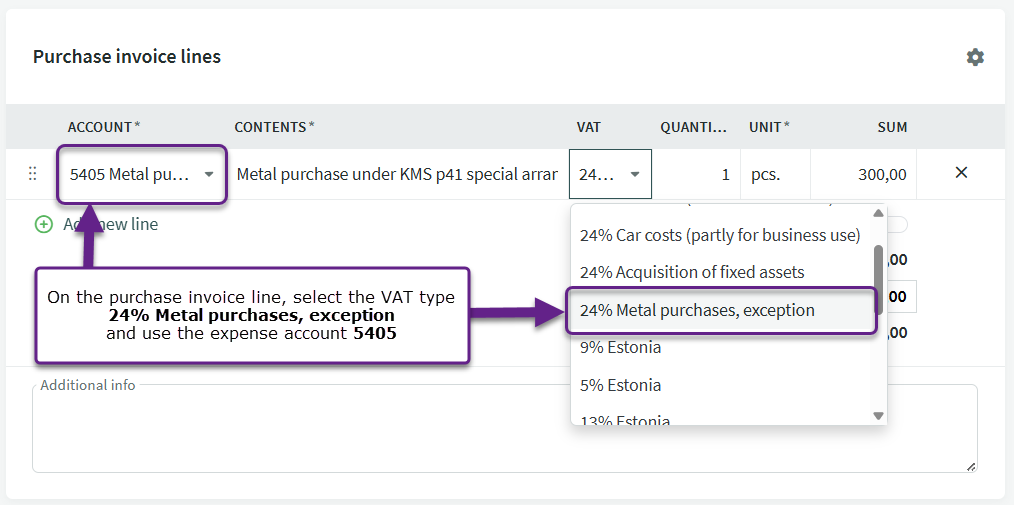Click the unit field pcs.
The width and height of the screenshot is (1014, 505).
(772, 174)
